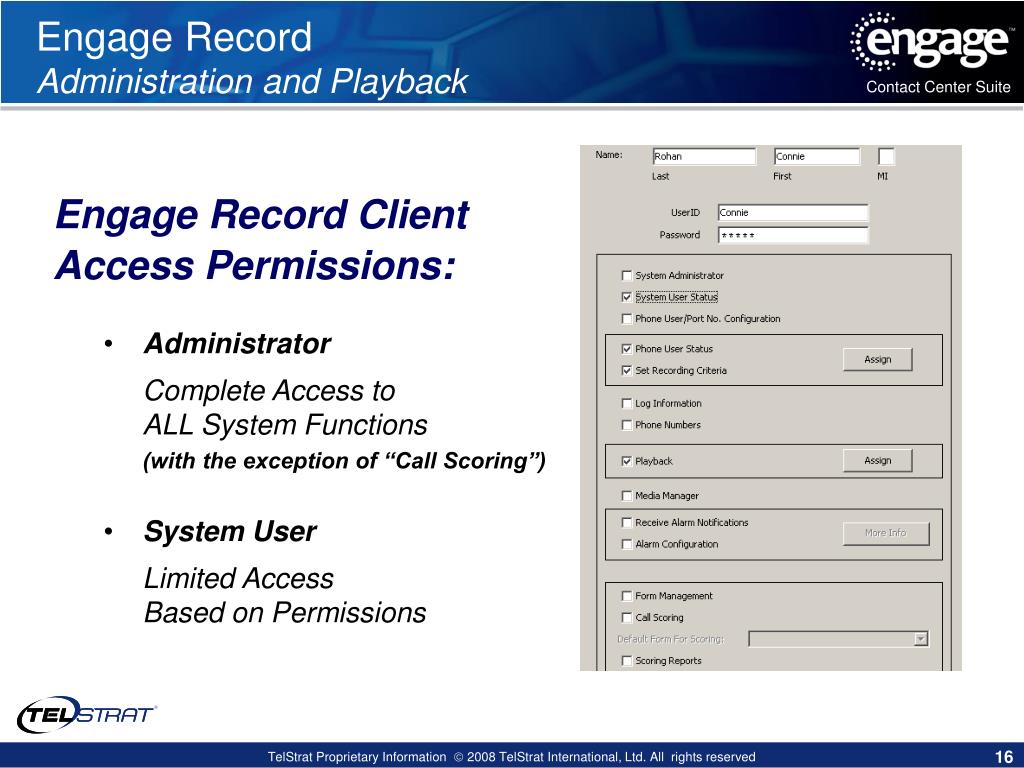This screenshot has height=768, width=1024.
Task: Click the 'System User' bullet heading
Action: (230, 532)
